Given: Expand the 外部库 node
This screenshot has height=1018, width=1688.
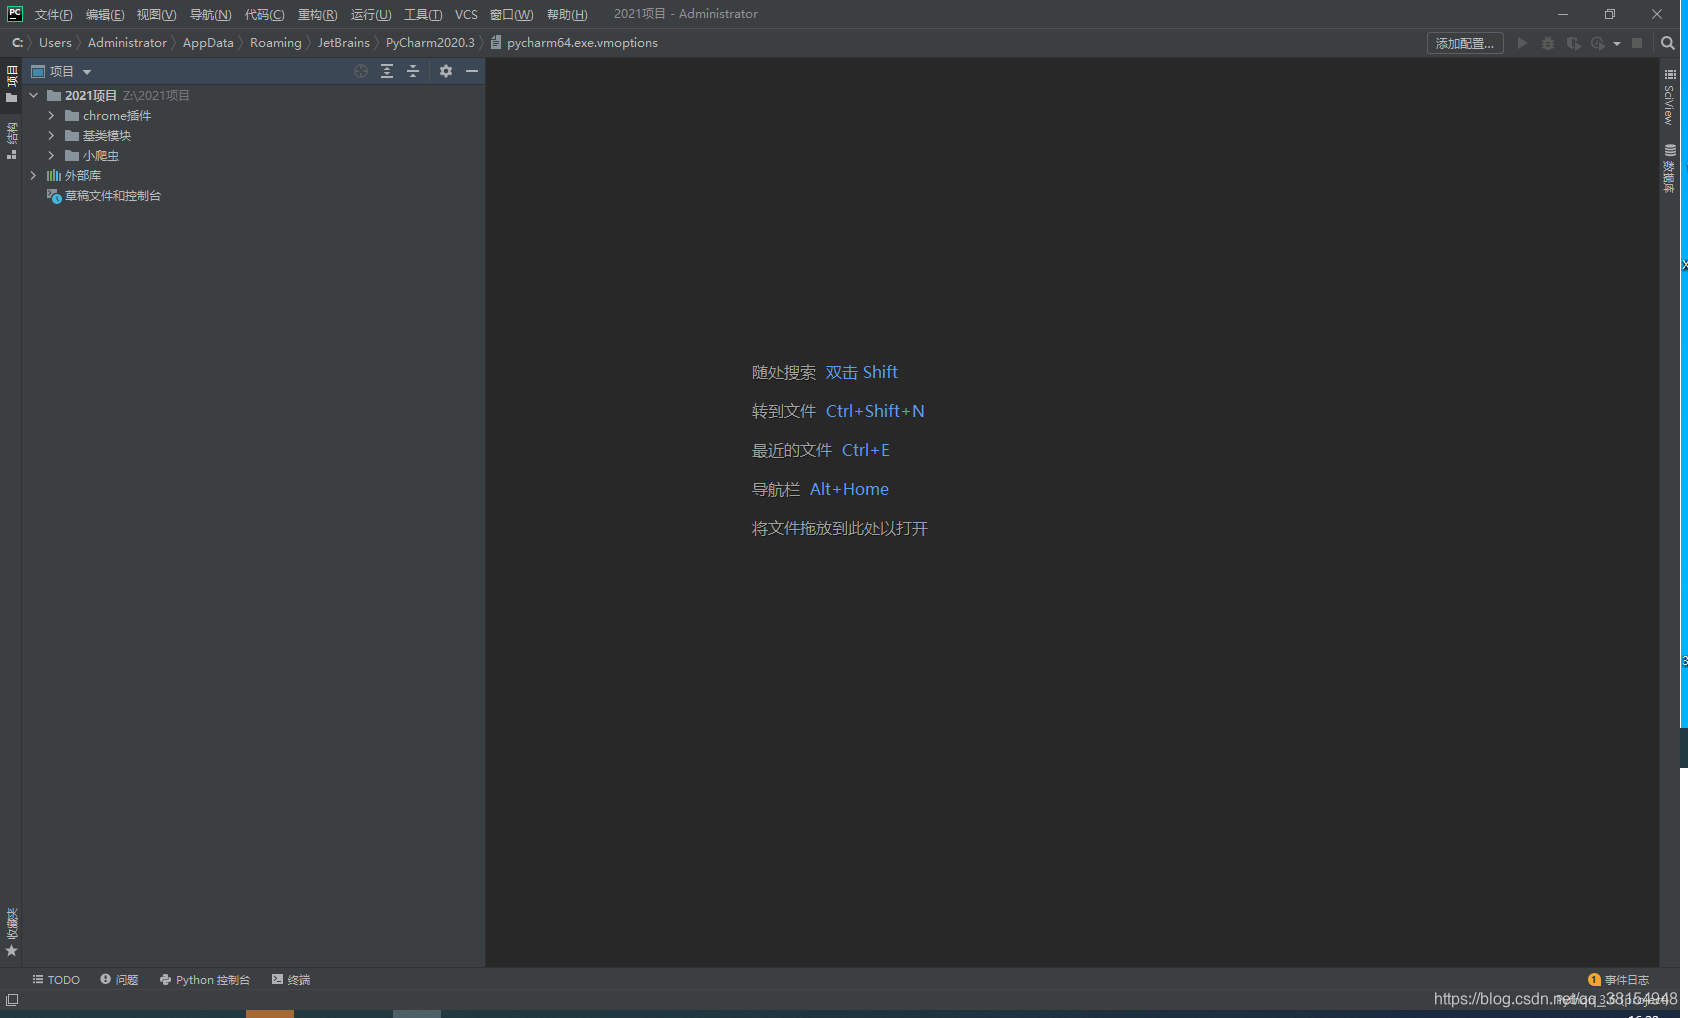Looking at the screenshot, I should [33, 175].
